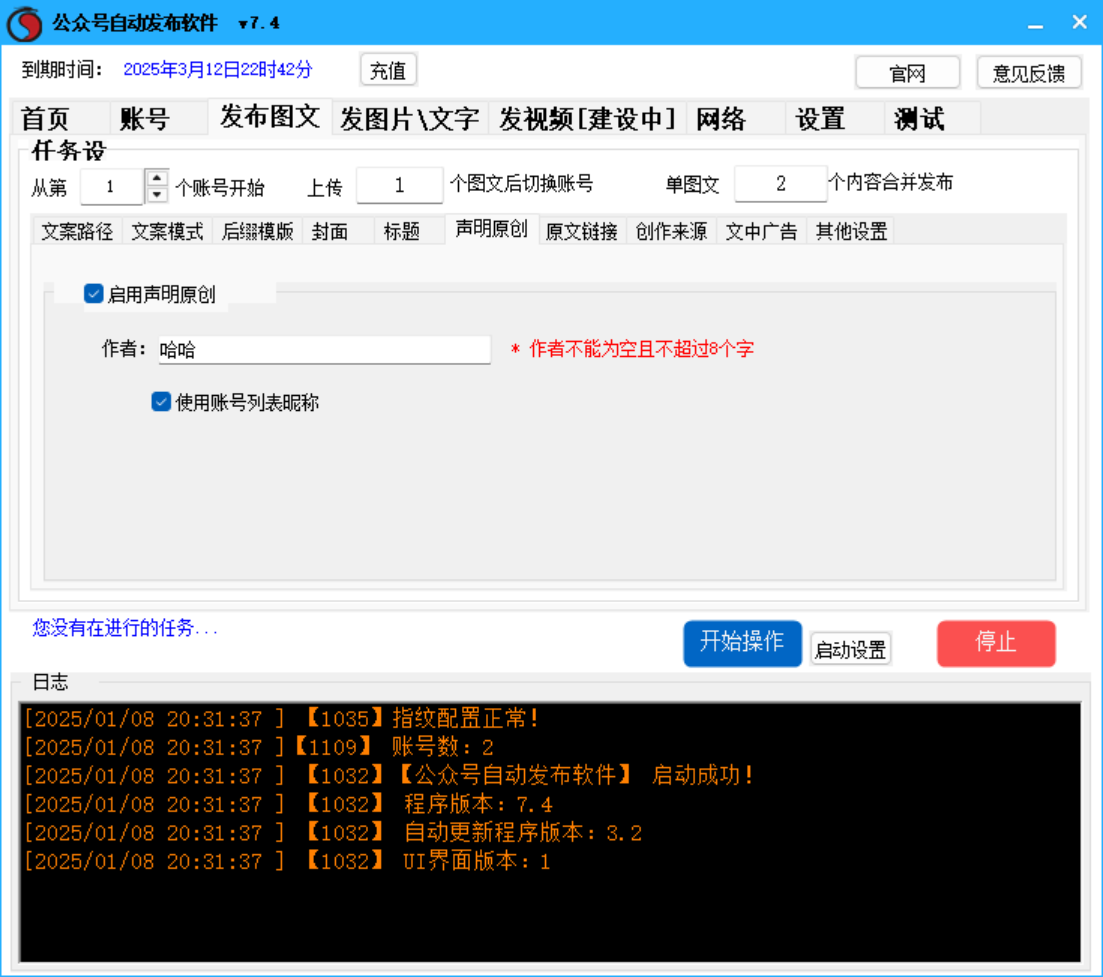Click the 您没有在进行的任务 status text
Image resolution: width=1103 pixels, height=977 pixels.
click(x=125, y=628)
